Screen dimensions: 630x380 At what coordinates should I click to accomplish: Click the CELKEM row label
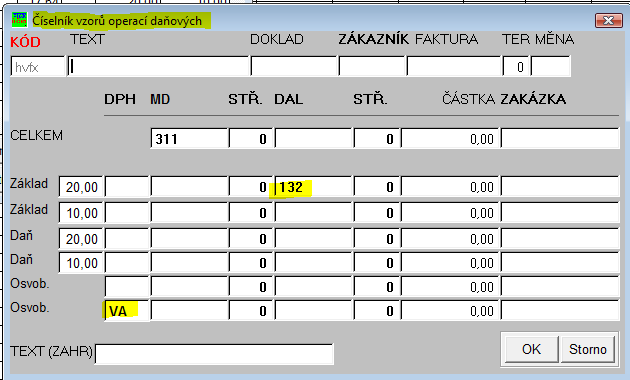pos(37,135)
